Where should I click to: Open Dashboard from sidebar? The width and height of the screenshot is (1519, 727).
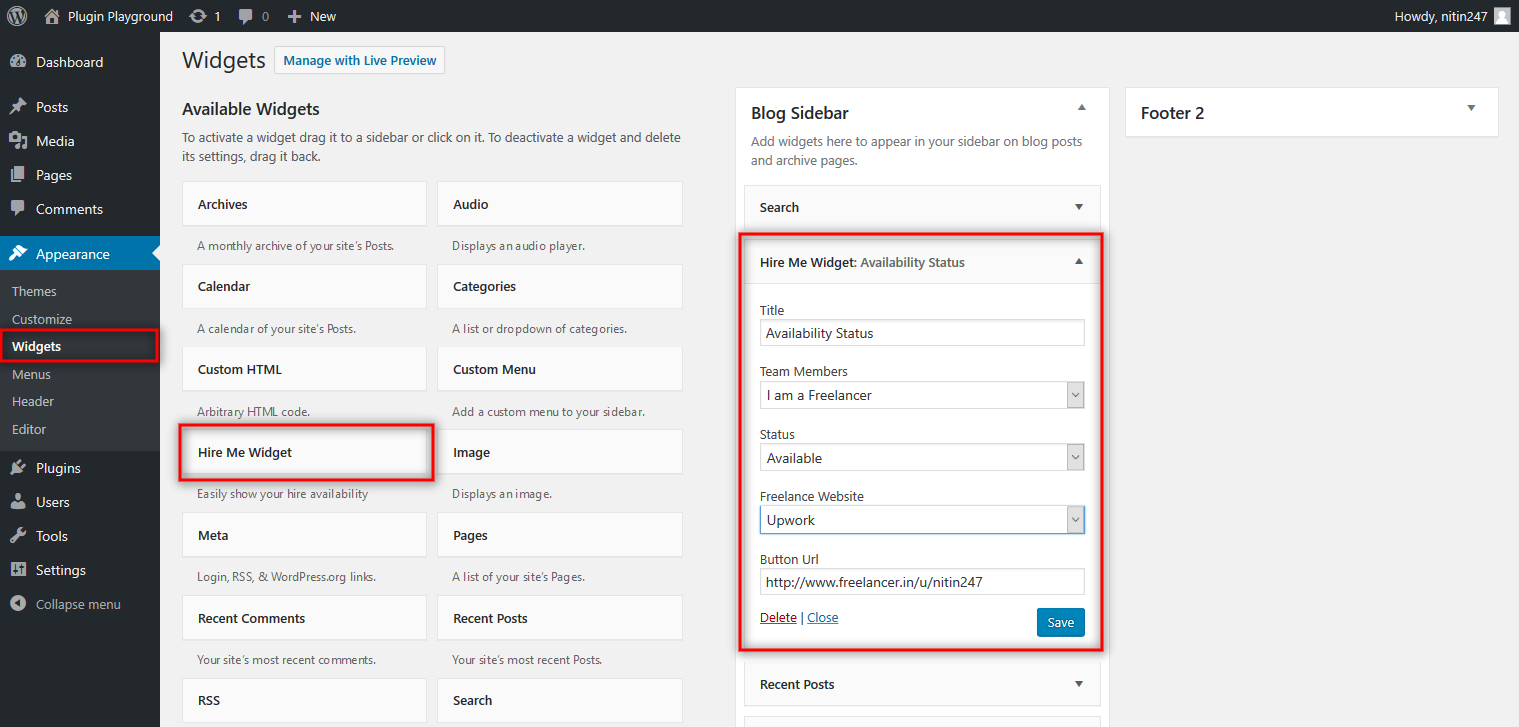coord(69,62)
